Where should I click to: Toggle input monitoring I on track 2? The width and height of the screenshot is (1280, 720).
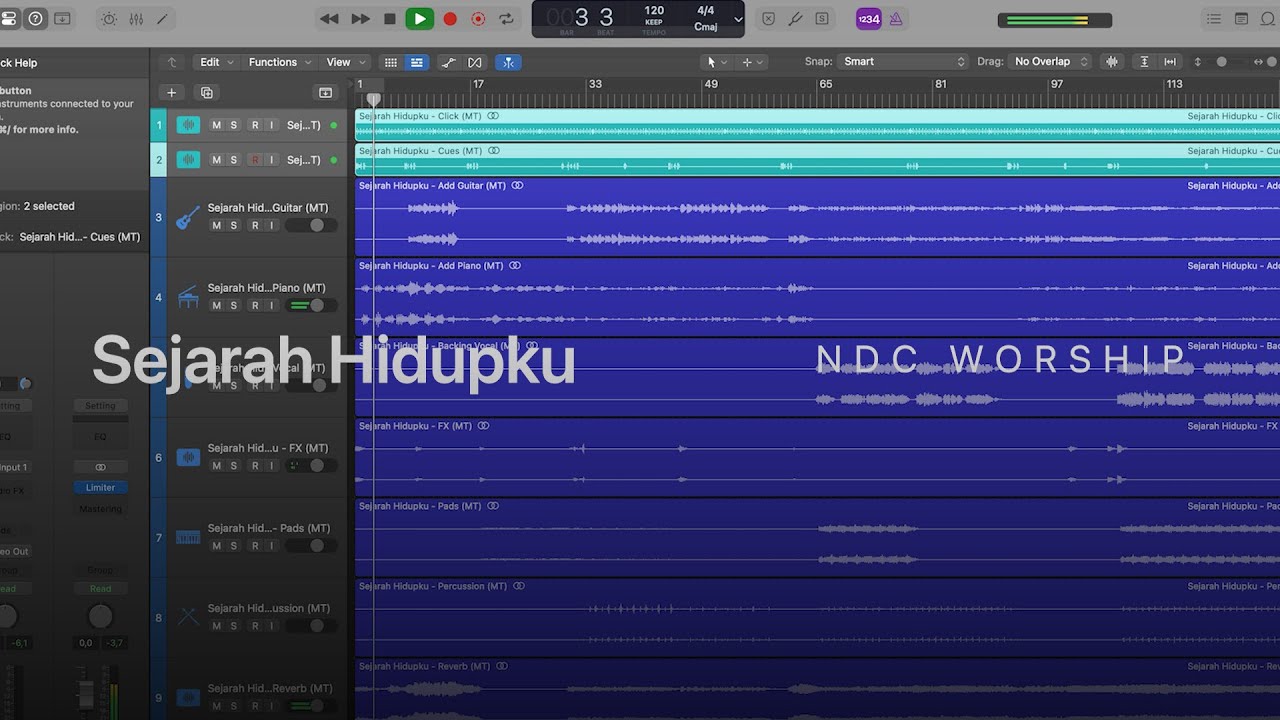tap(272, 160)
